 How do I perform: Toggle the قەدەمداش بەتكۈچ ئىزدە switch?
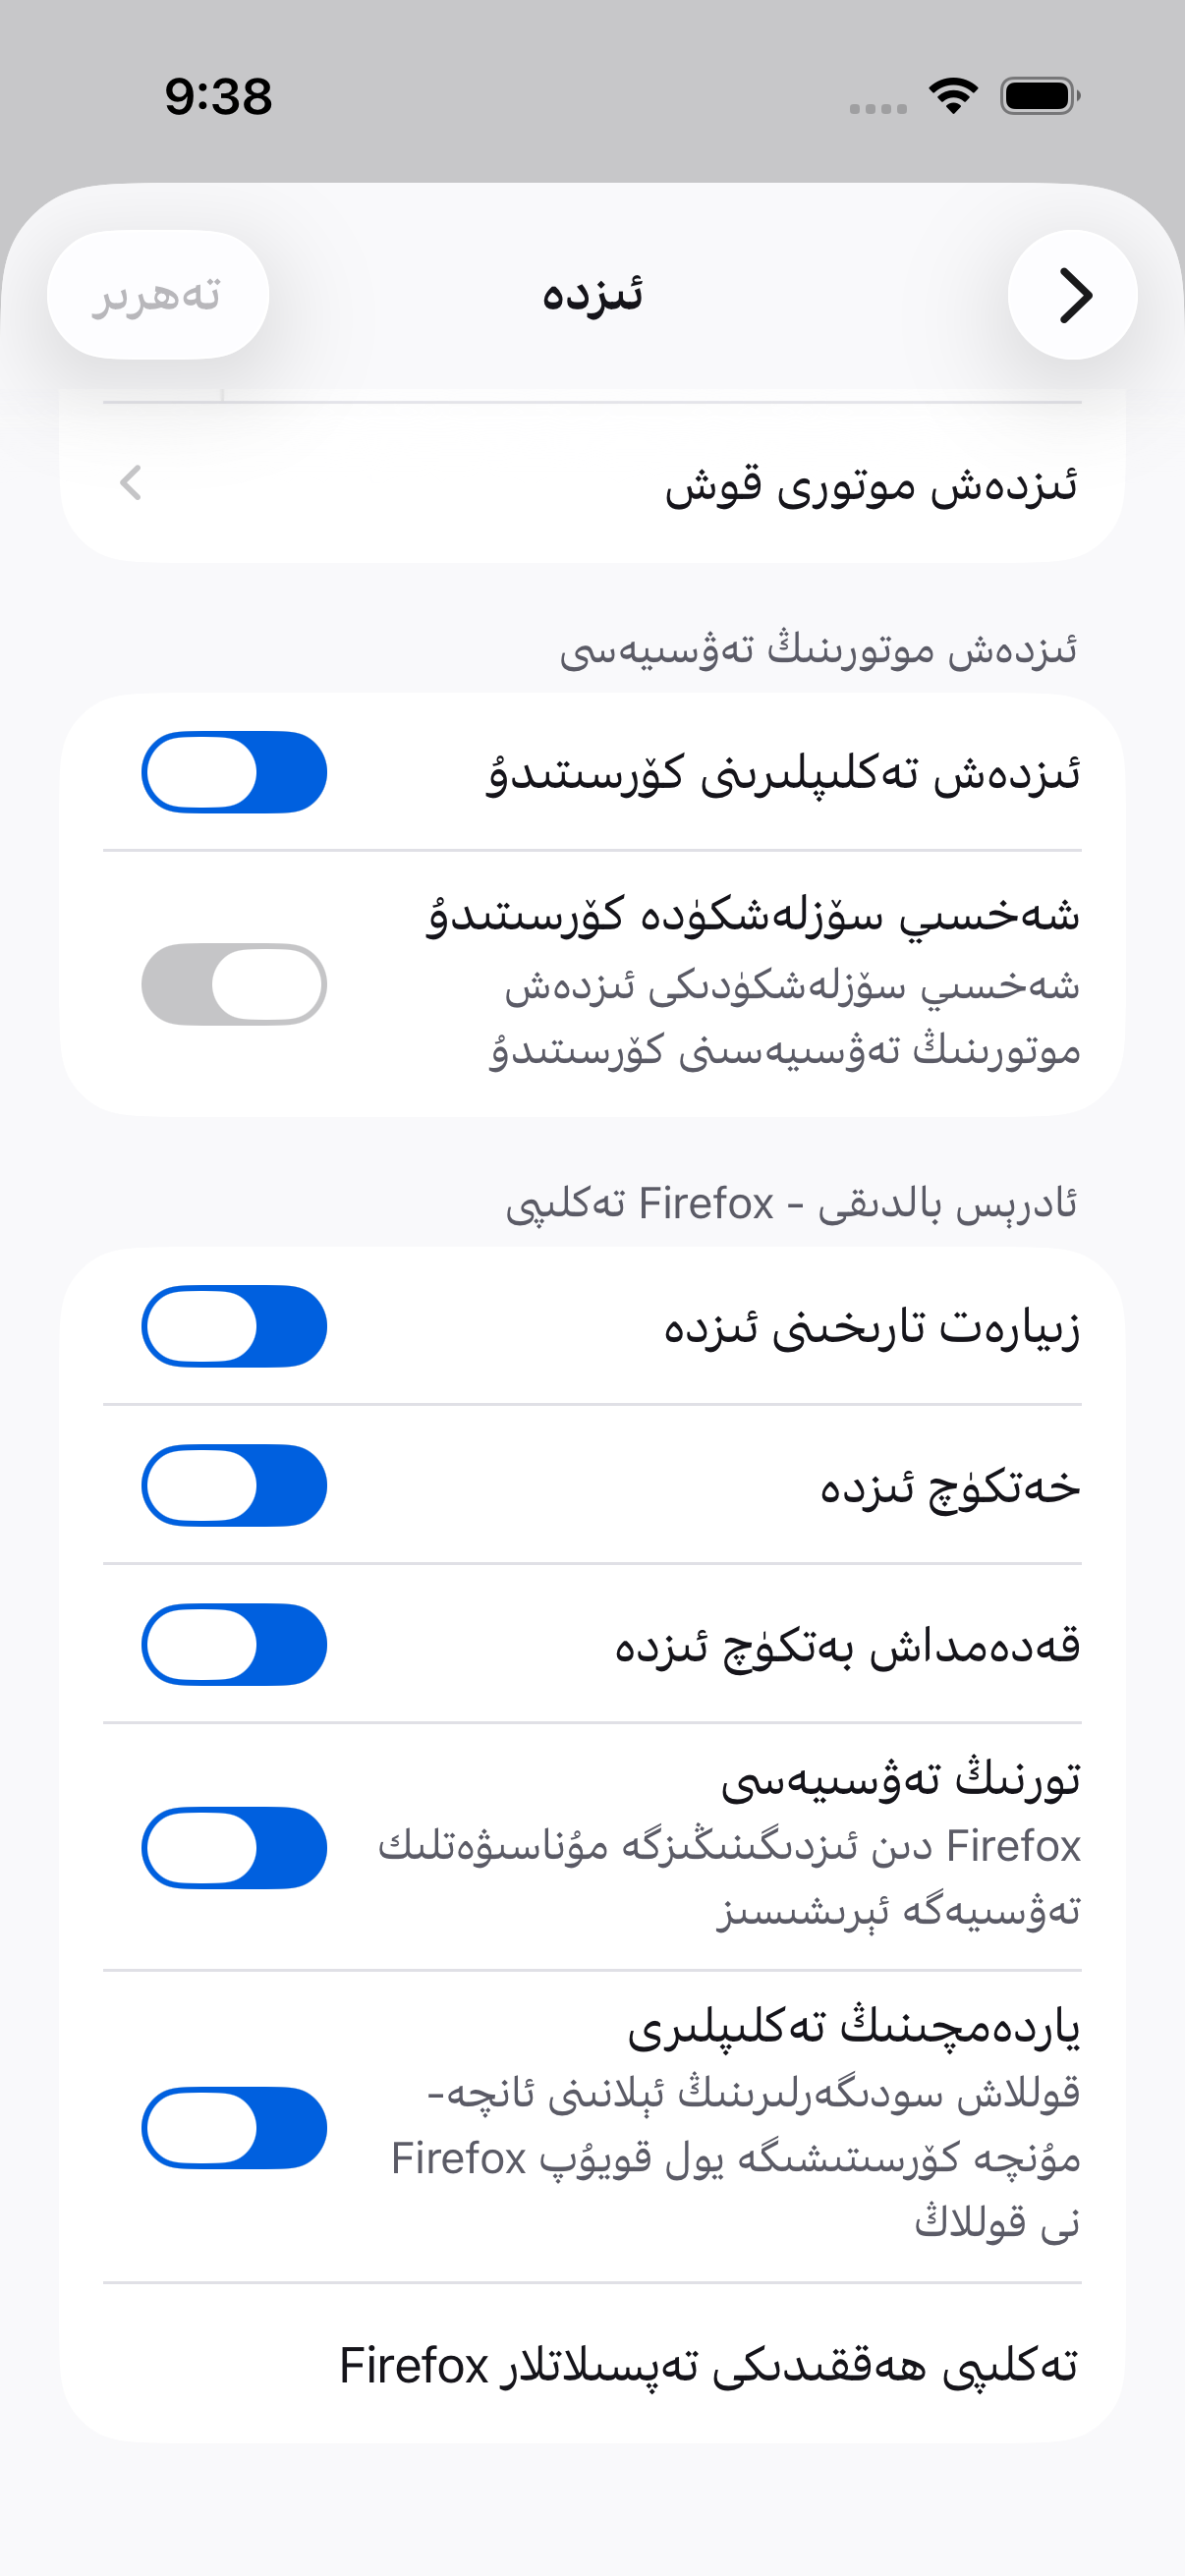coord(234,1644)
